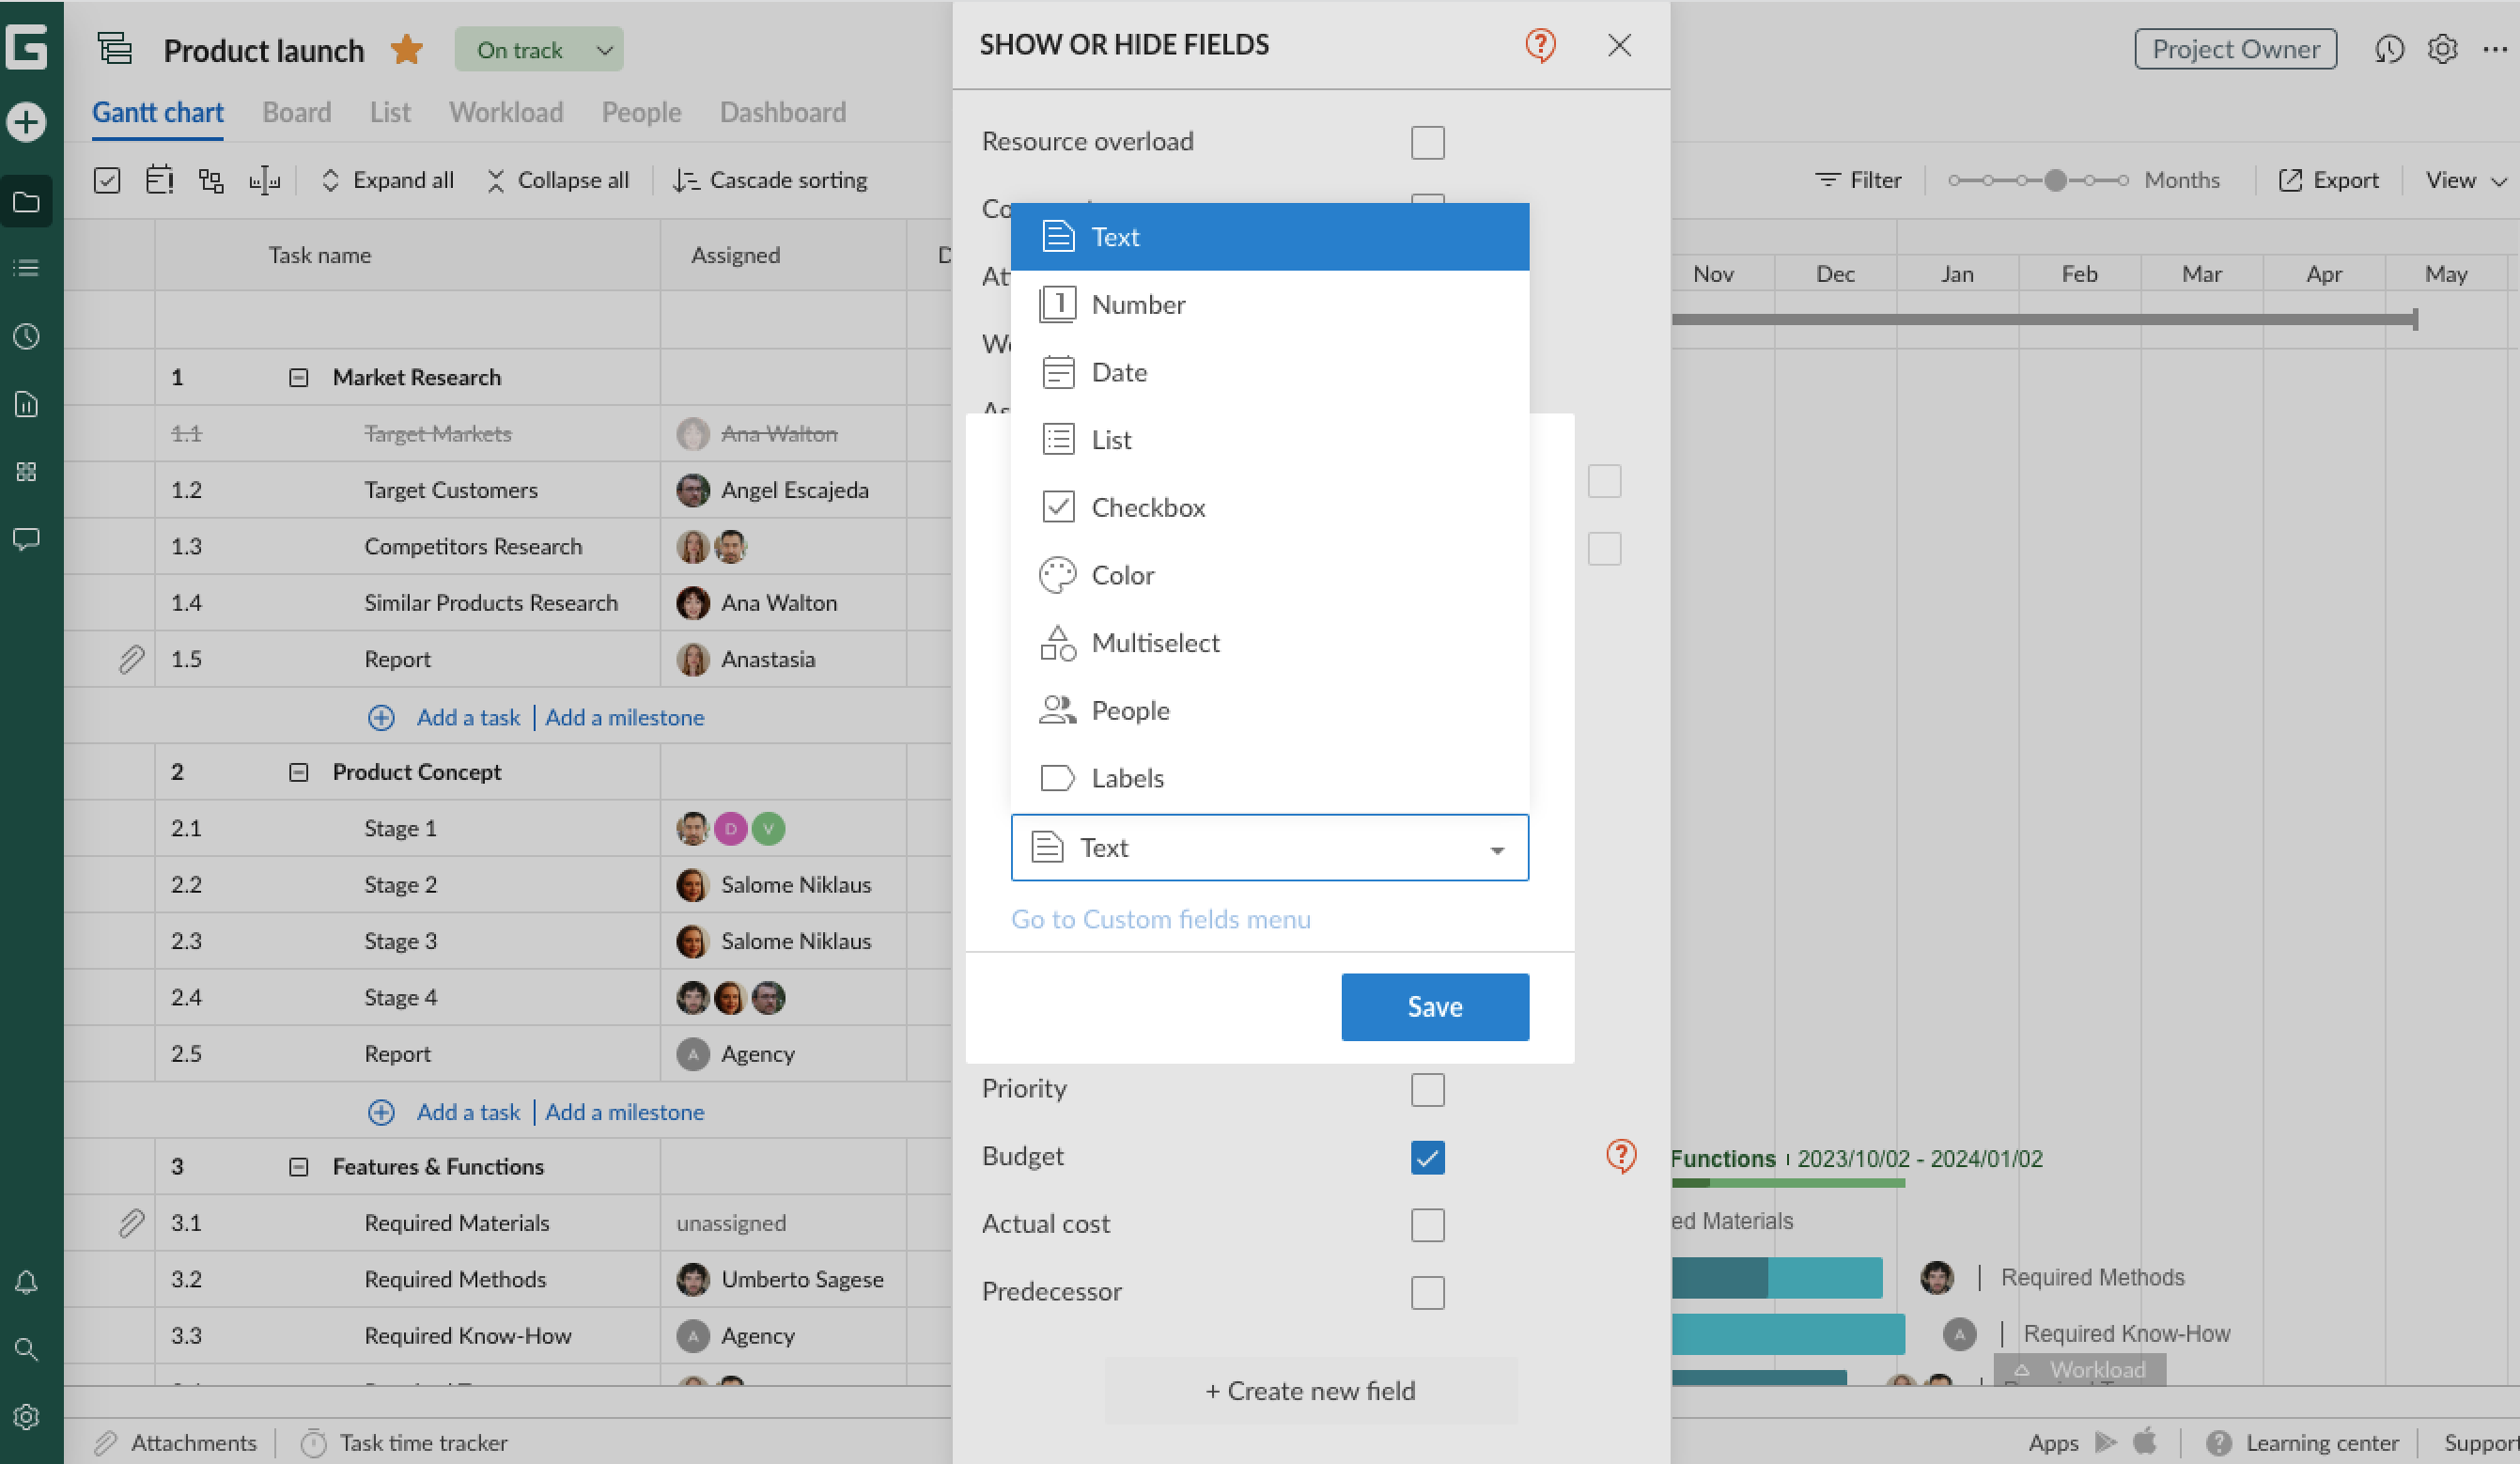Open the Reports icon in sidebar
Viewport: 2520px width, 1464px height.
(27, 404)
